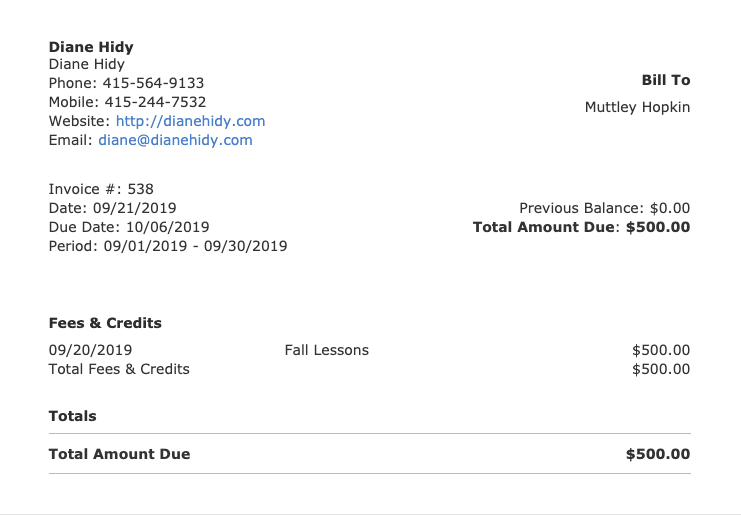
Task: Click the Mobile number 415-244-7532
Action: coord(155,102)
